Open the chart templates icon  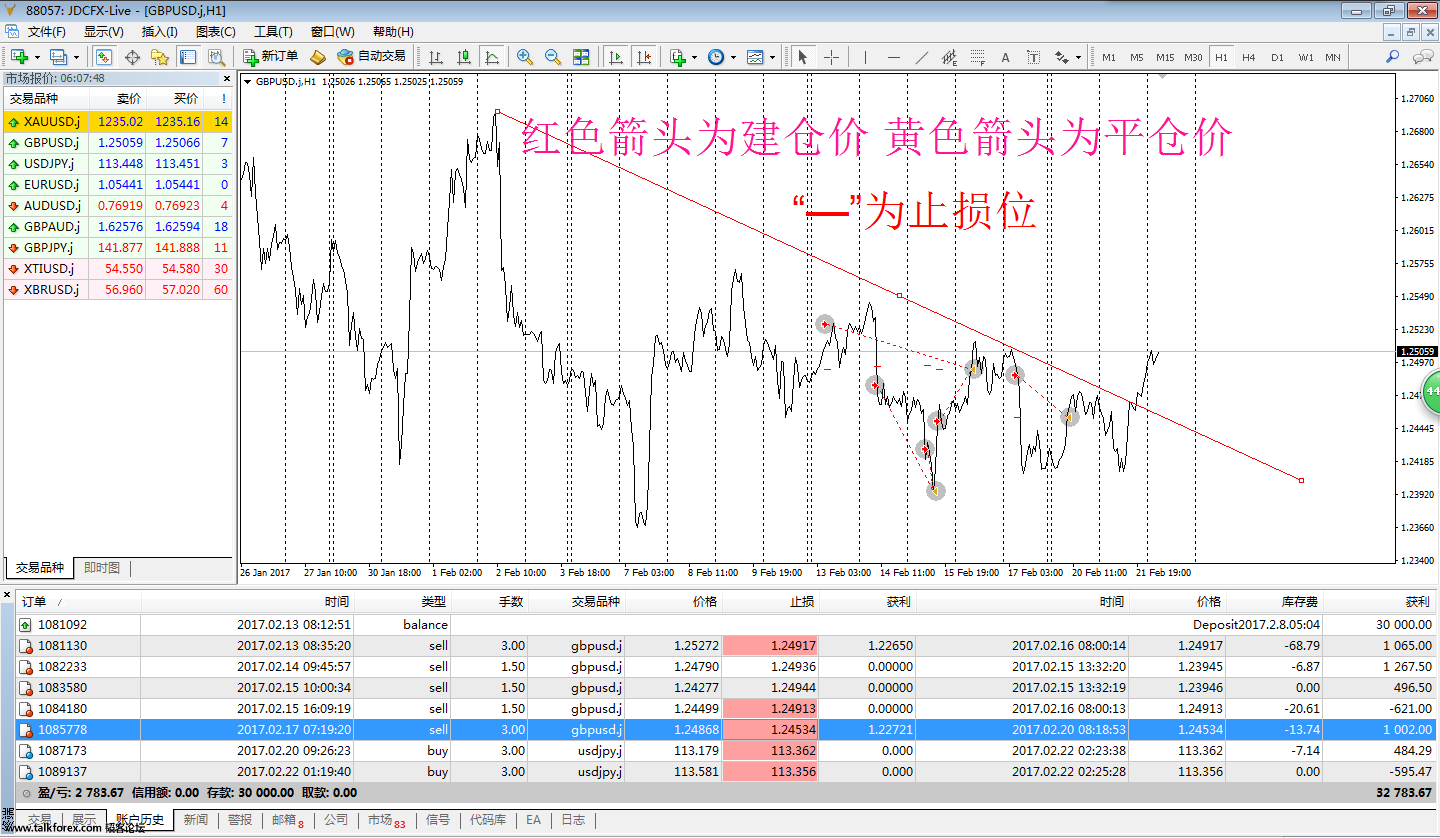(755, 57)
